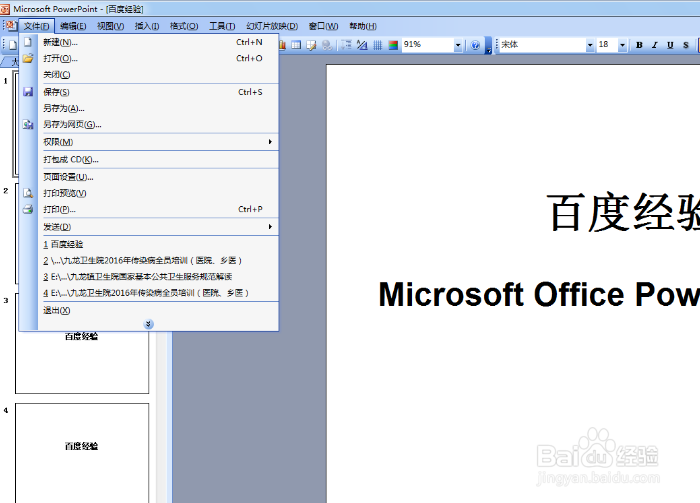This screenshot has height=503, width=700.
Task: Click the Insert Hyperlink toolbar icon
Action: pos(327,45)
